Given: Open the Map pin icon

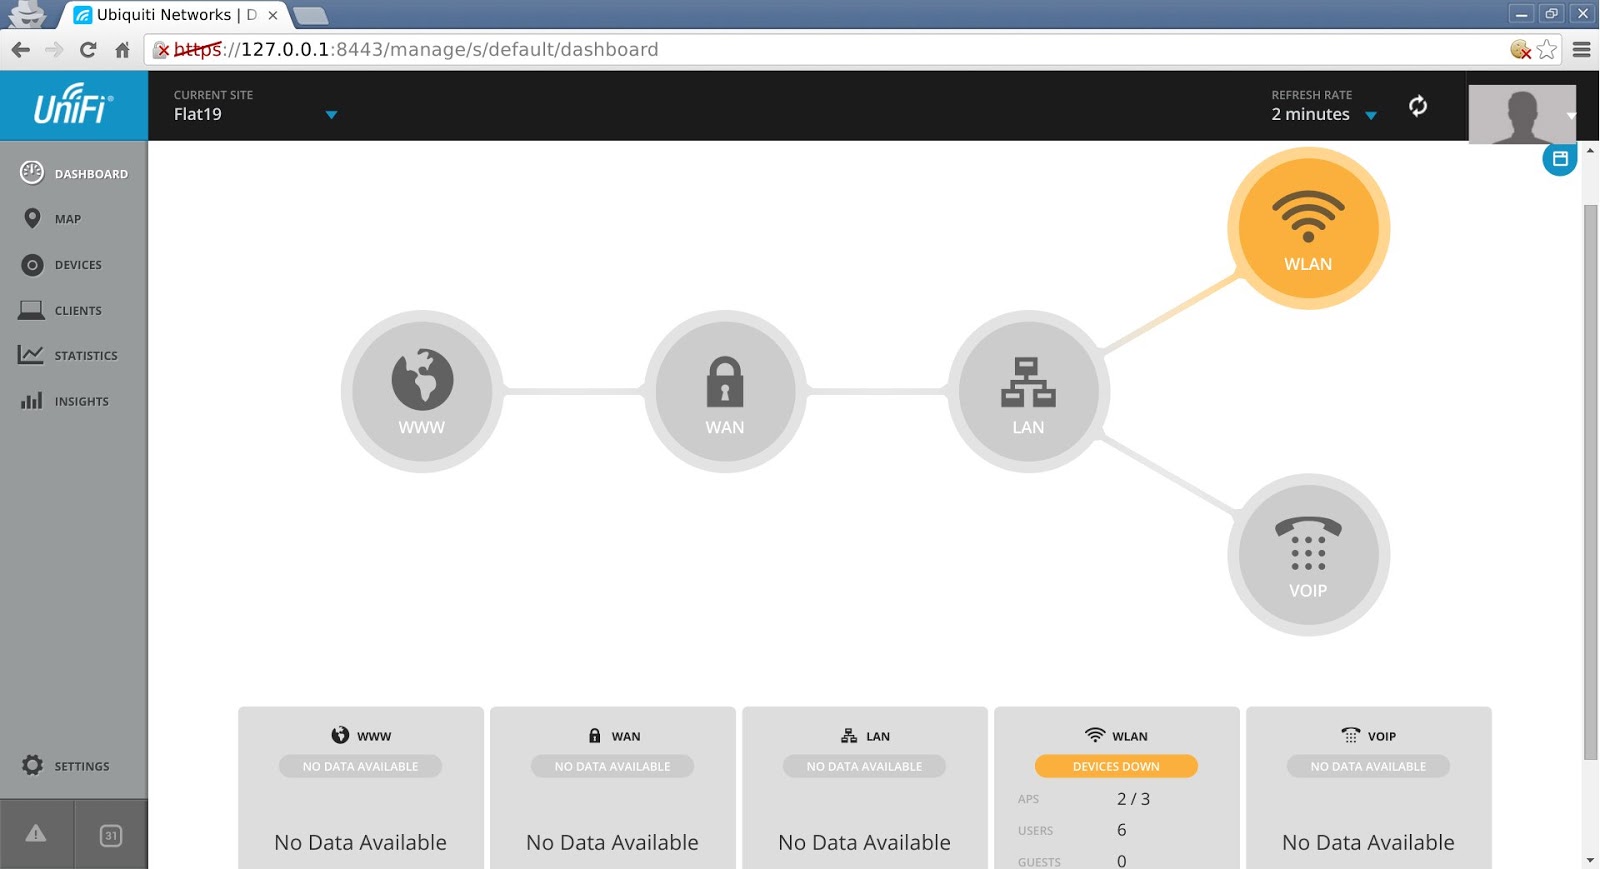Looking at the screenshot, I should coord(32,218).
